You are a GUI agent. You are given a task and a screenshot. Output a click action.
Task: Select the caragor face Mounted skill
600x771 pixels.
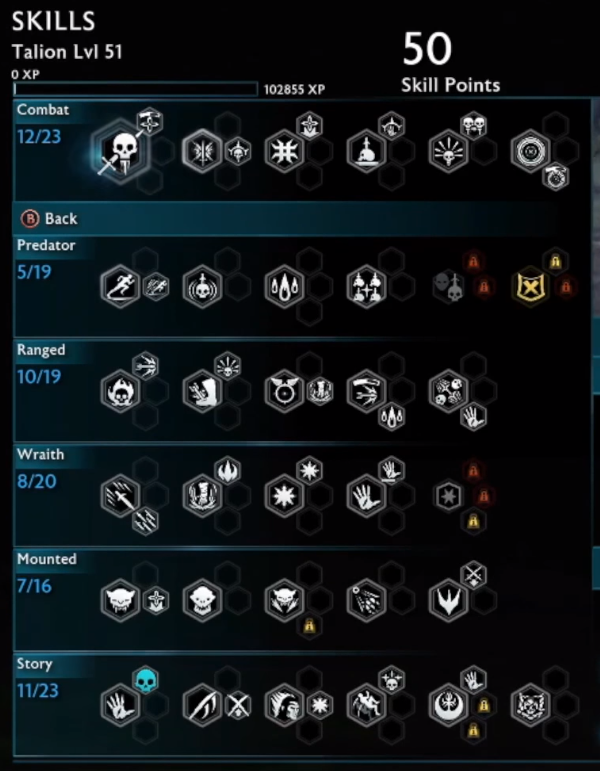point(120,600)
